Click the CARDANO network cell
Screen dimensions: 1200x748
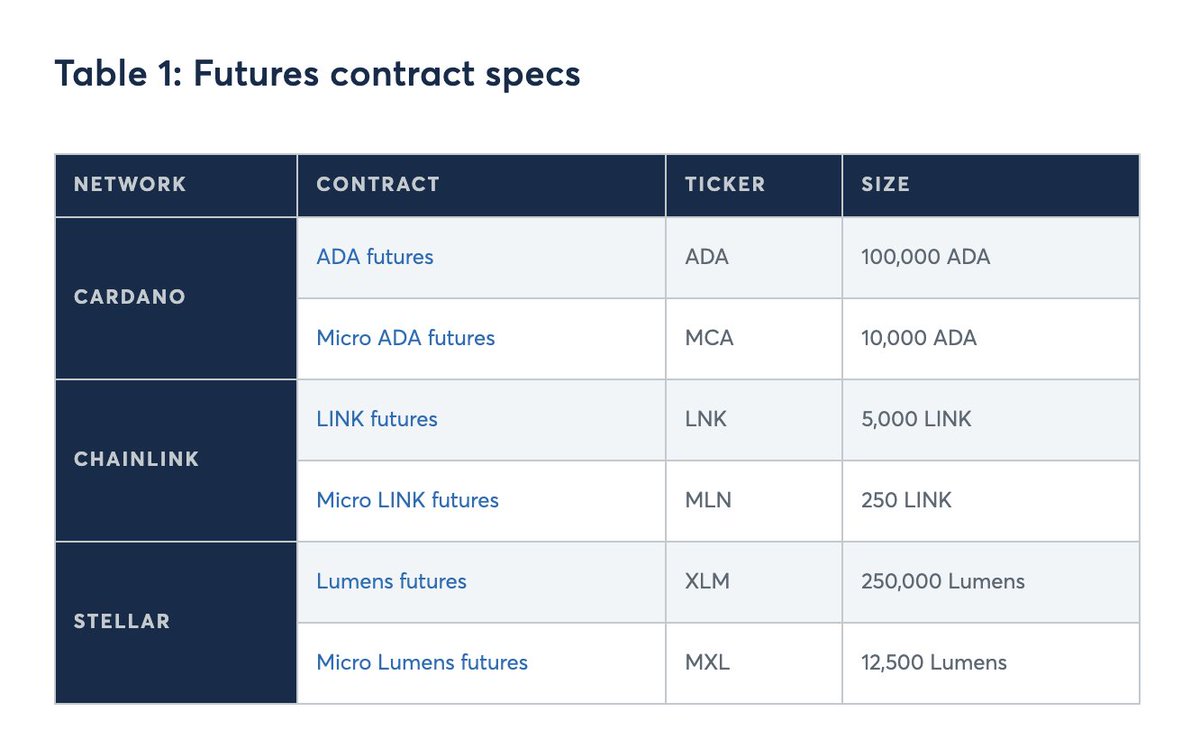coord(130,297)
